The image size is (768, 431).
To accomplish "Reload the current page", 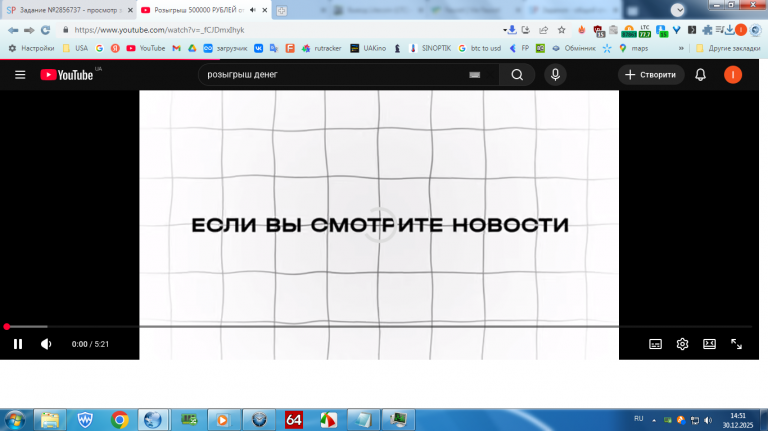I will pyautogui.click(x=46, y=30).
